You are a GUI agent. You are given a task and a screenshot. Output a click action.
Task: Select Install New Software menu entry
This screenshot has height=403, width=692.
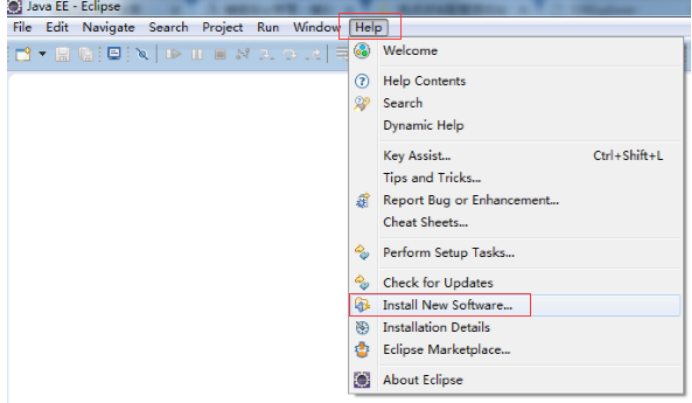447,304
